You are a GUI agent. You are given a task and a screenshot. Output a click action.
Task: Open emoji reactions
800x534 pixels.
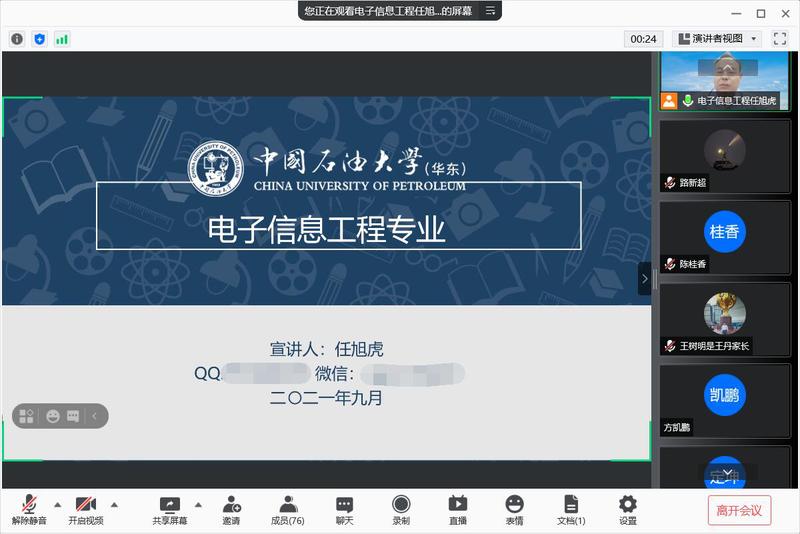pyautogui.click(x=514, y=510)
